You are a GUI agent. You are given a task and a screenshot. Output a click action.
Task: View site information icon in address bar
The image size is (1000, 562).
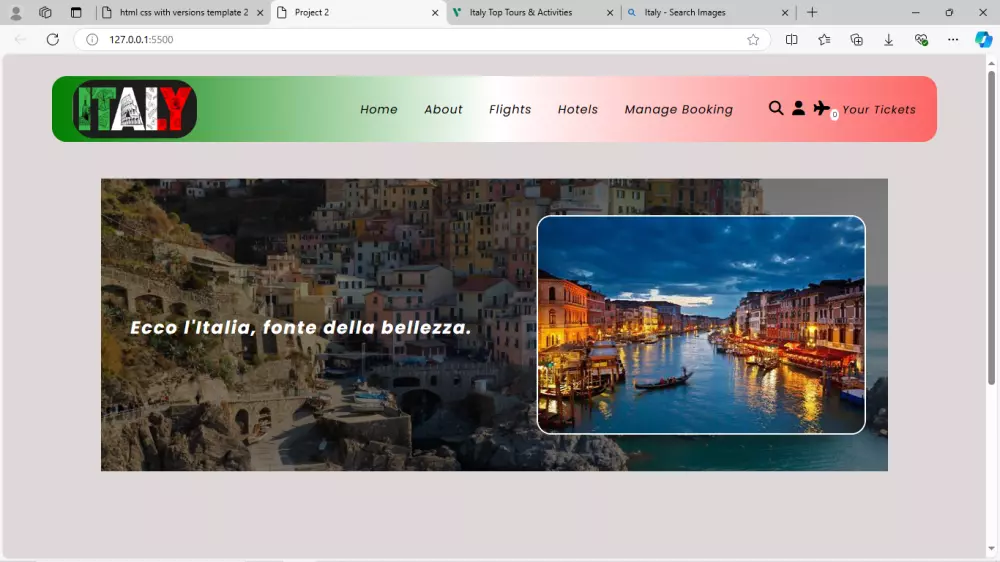(92, 40)
